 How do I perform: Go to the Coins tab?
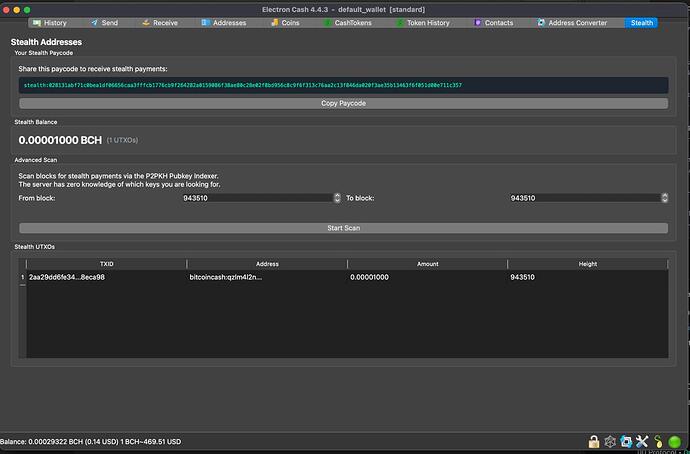click(284, 22)
